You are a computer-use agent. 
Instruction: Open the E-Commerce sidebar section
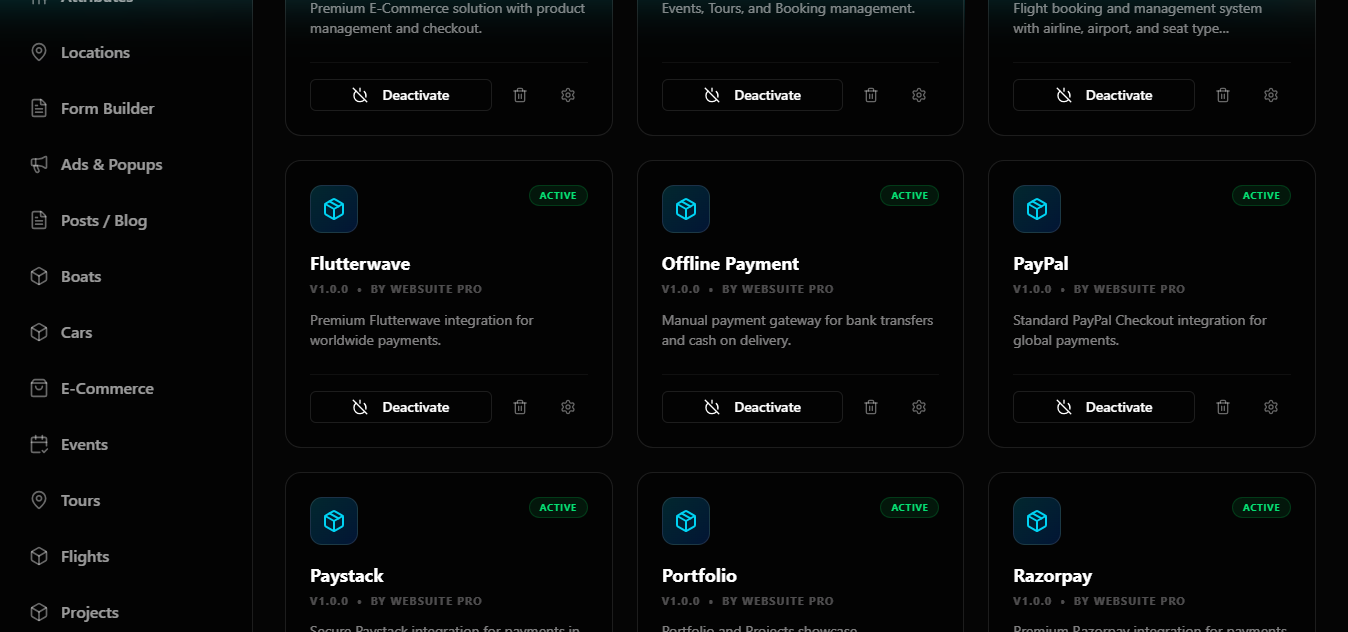tap(107, 388)
